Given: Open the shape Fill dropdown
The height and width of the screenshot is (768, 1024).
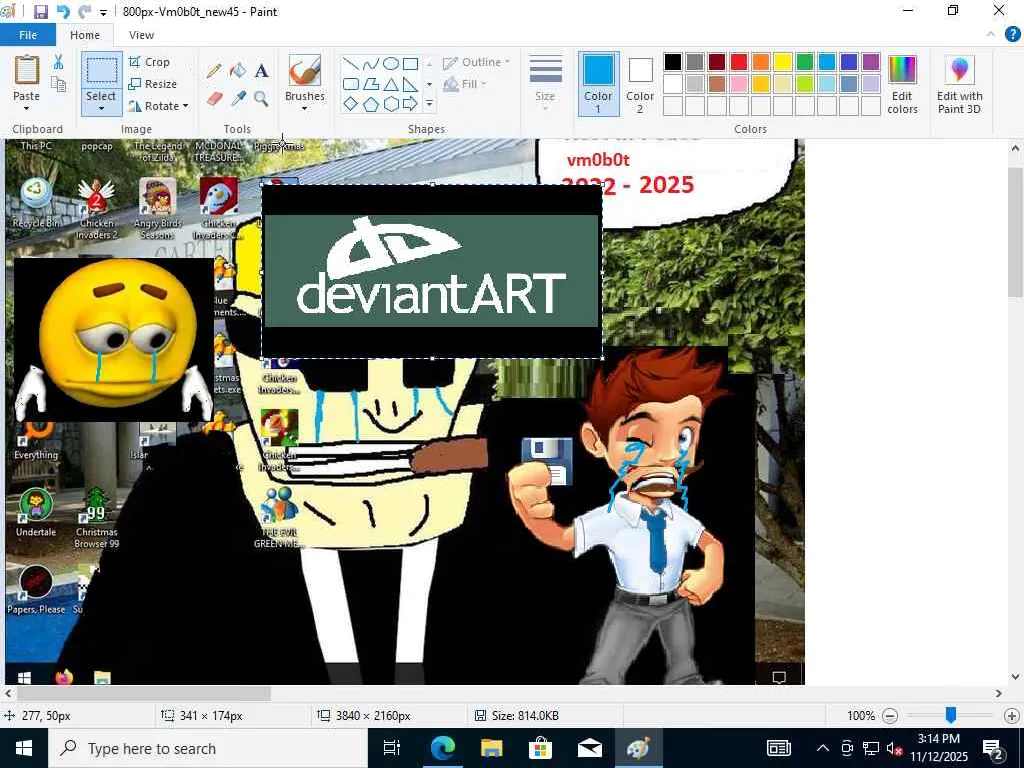Looking at the screenshot, I should [x=465, y=84].
